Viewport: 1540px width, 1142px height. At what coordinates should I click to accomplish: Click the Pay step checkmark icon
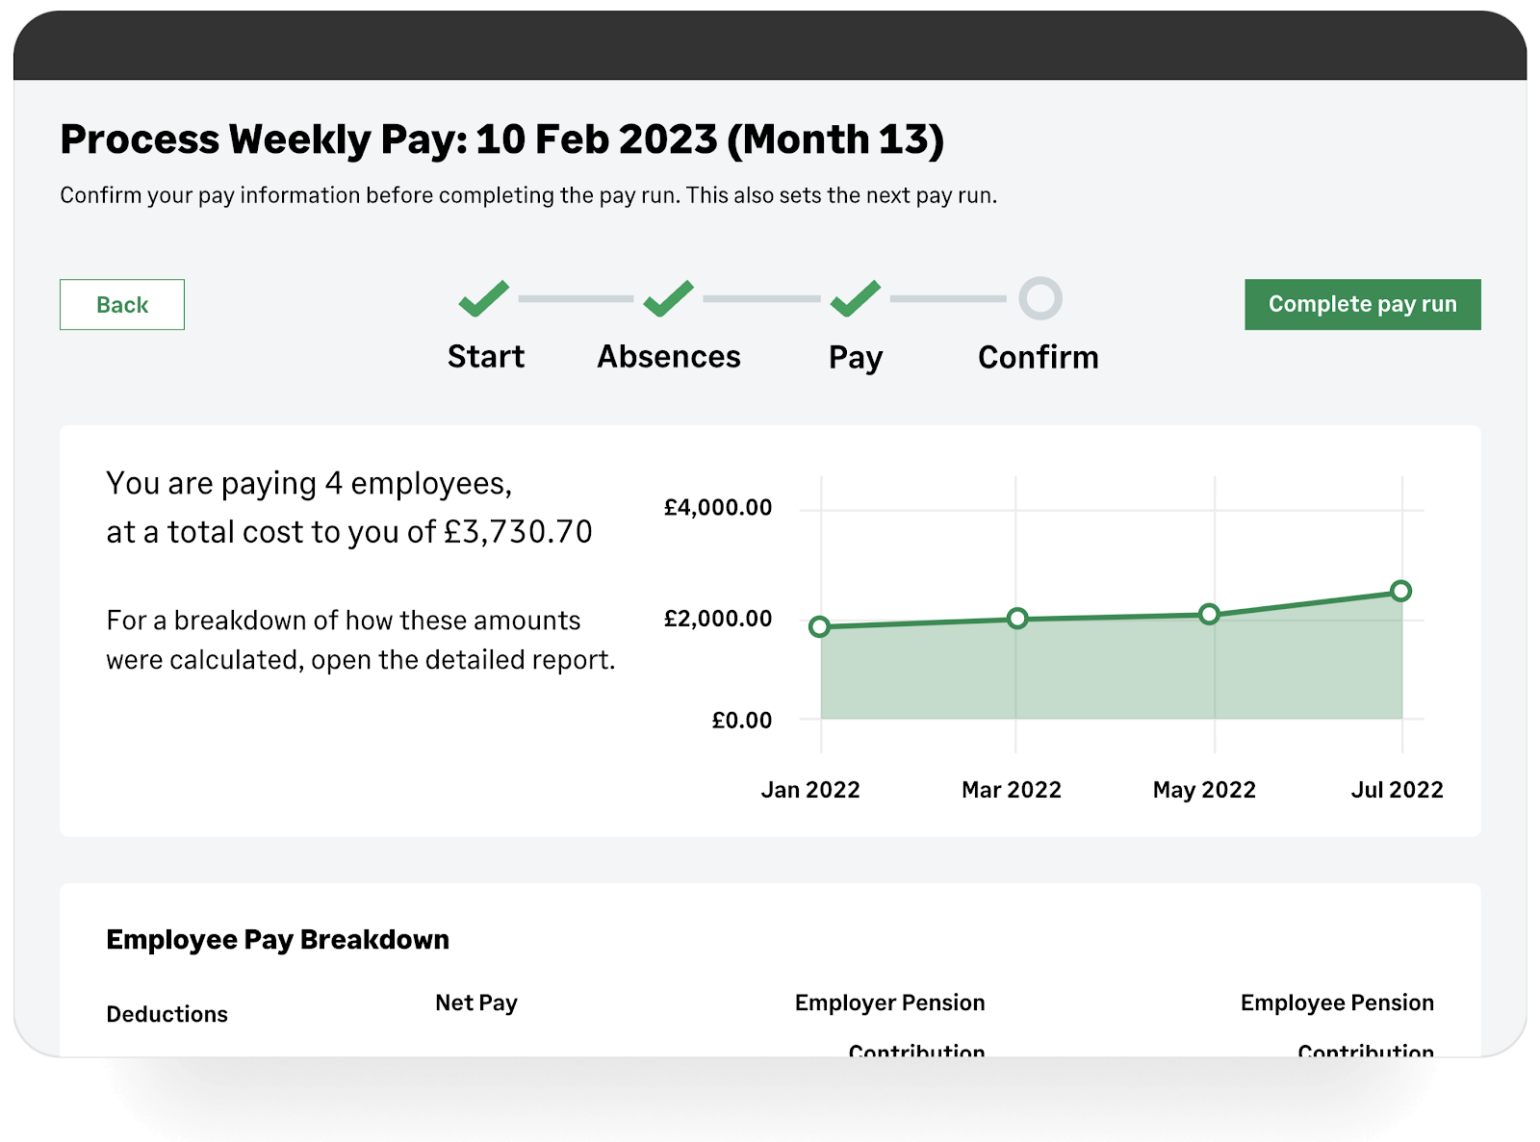(853, 298)
